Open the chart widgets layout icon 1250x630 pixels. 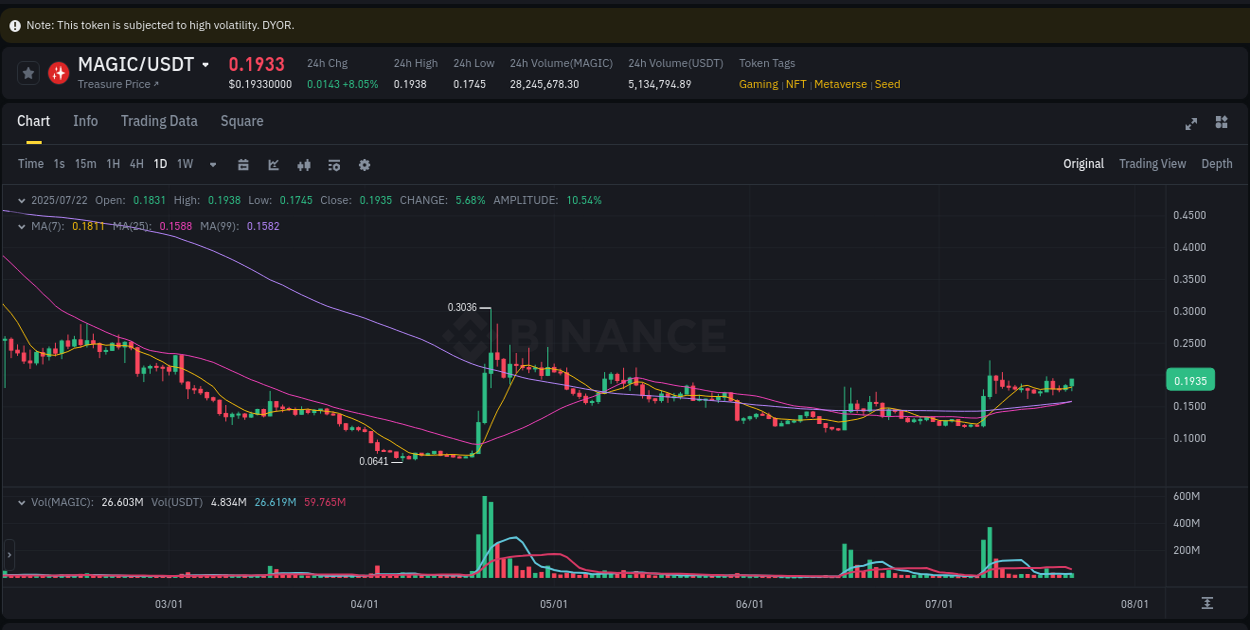[x=1221, y=122]
